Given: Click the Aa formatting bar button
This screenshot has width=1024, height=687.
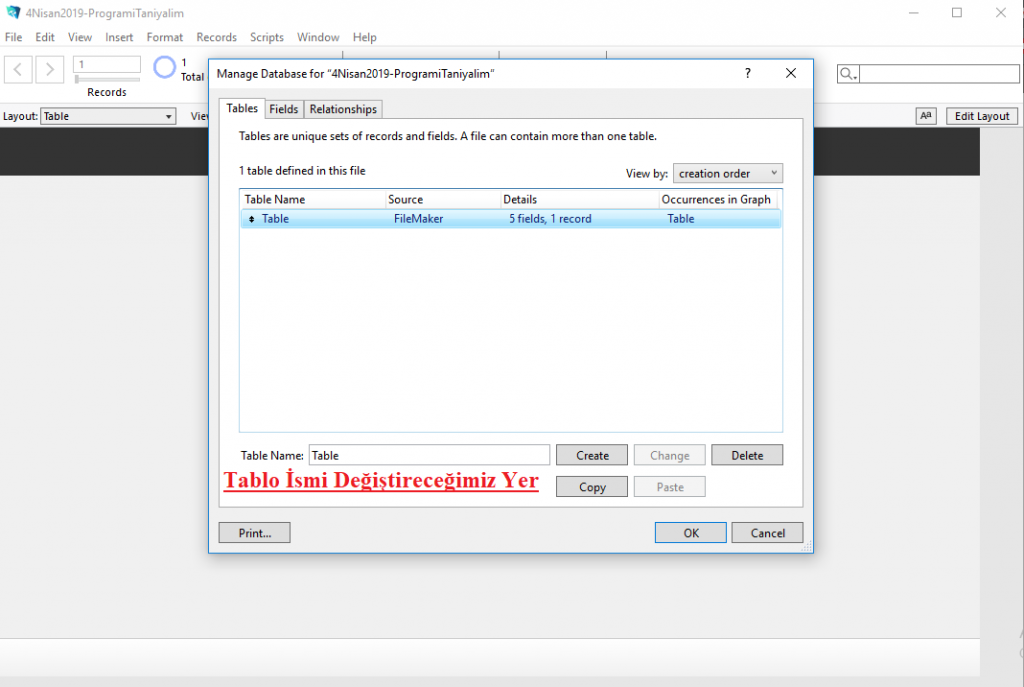Looking at the screenshot, I should [925, 116].
